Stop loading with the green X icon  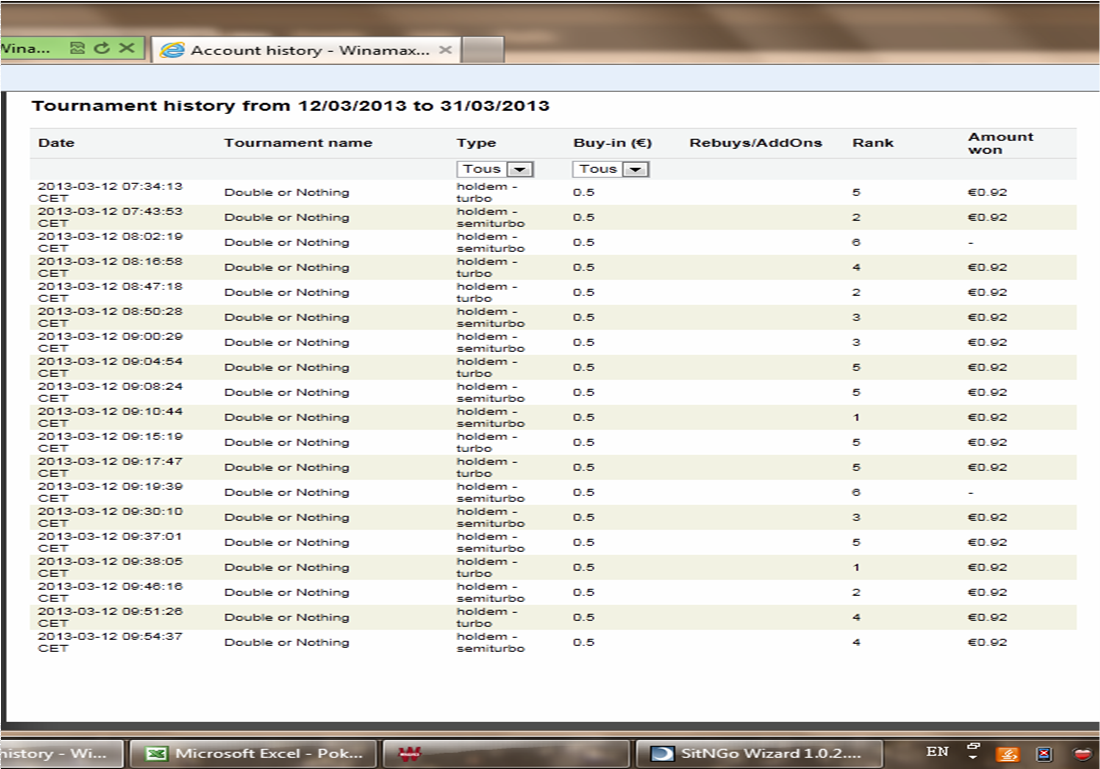[x=126, y=48]
